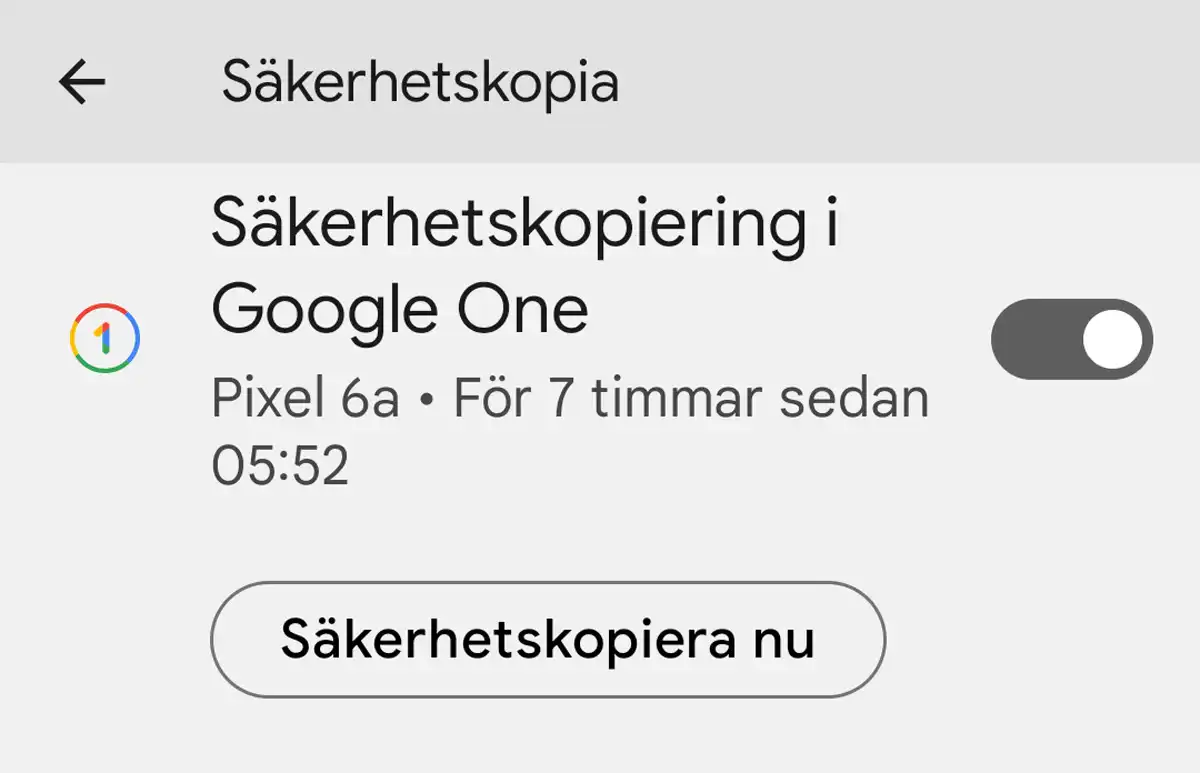The height and width of the screenshot is (773, 1200).
Task: Click the Pixel 6a device status line
Action: [x=570, y=399]
